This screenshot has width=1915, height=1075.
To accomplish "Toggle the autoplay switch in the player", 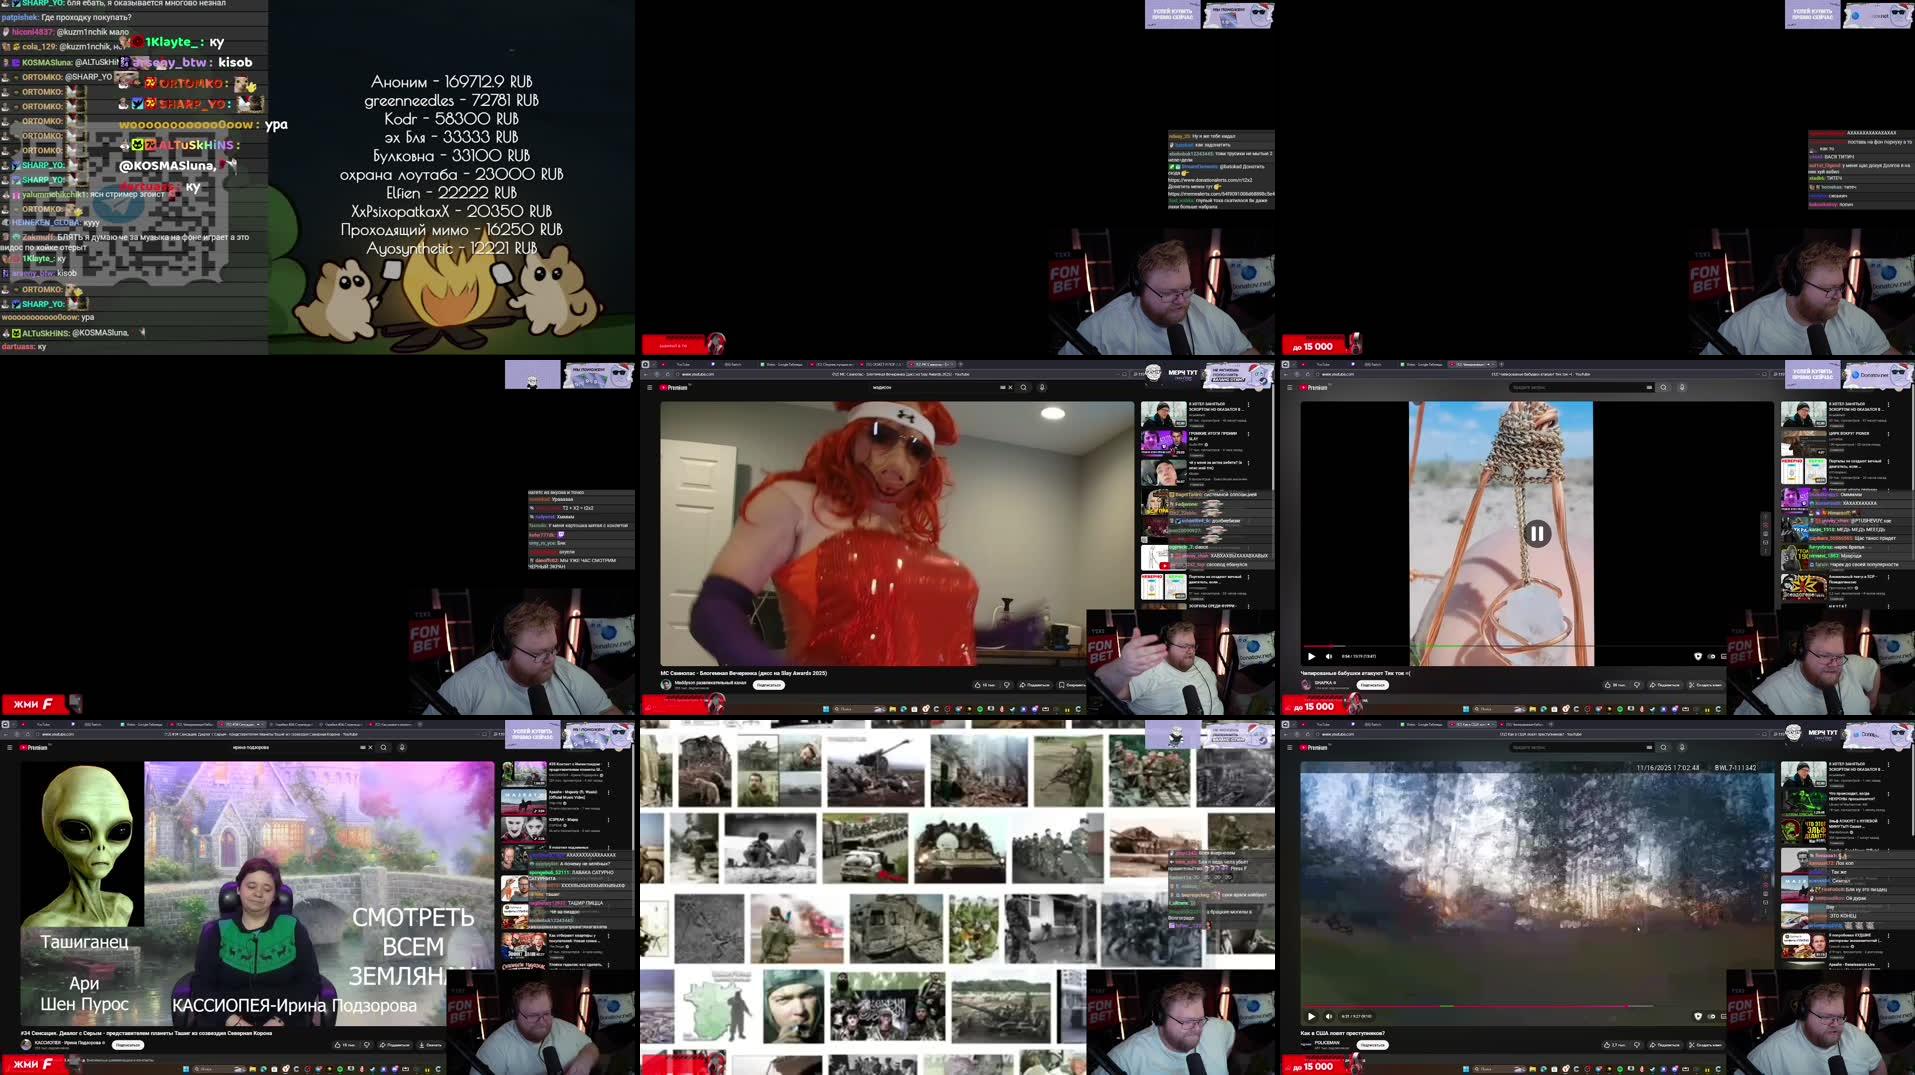I will 1711,656.
